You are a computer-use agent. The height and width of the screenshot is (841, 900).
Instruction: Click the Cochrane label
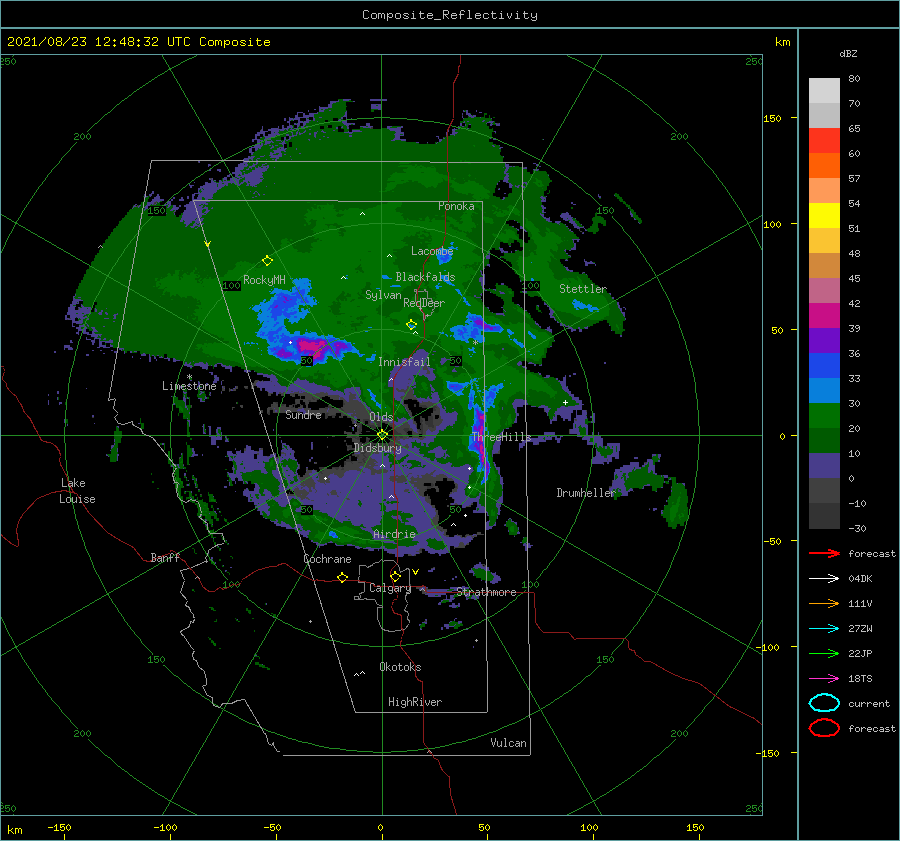point(327,559)
